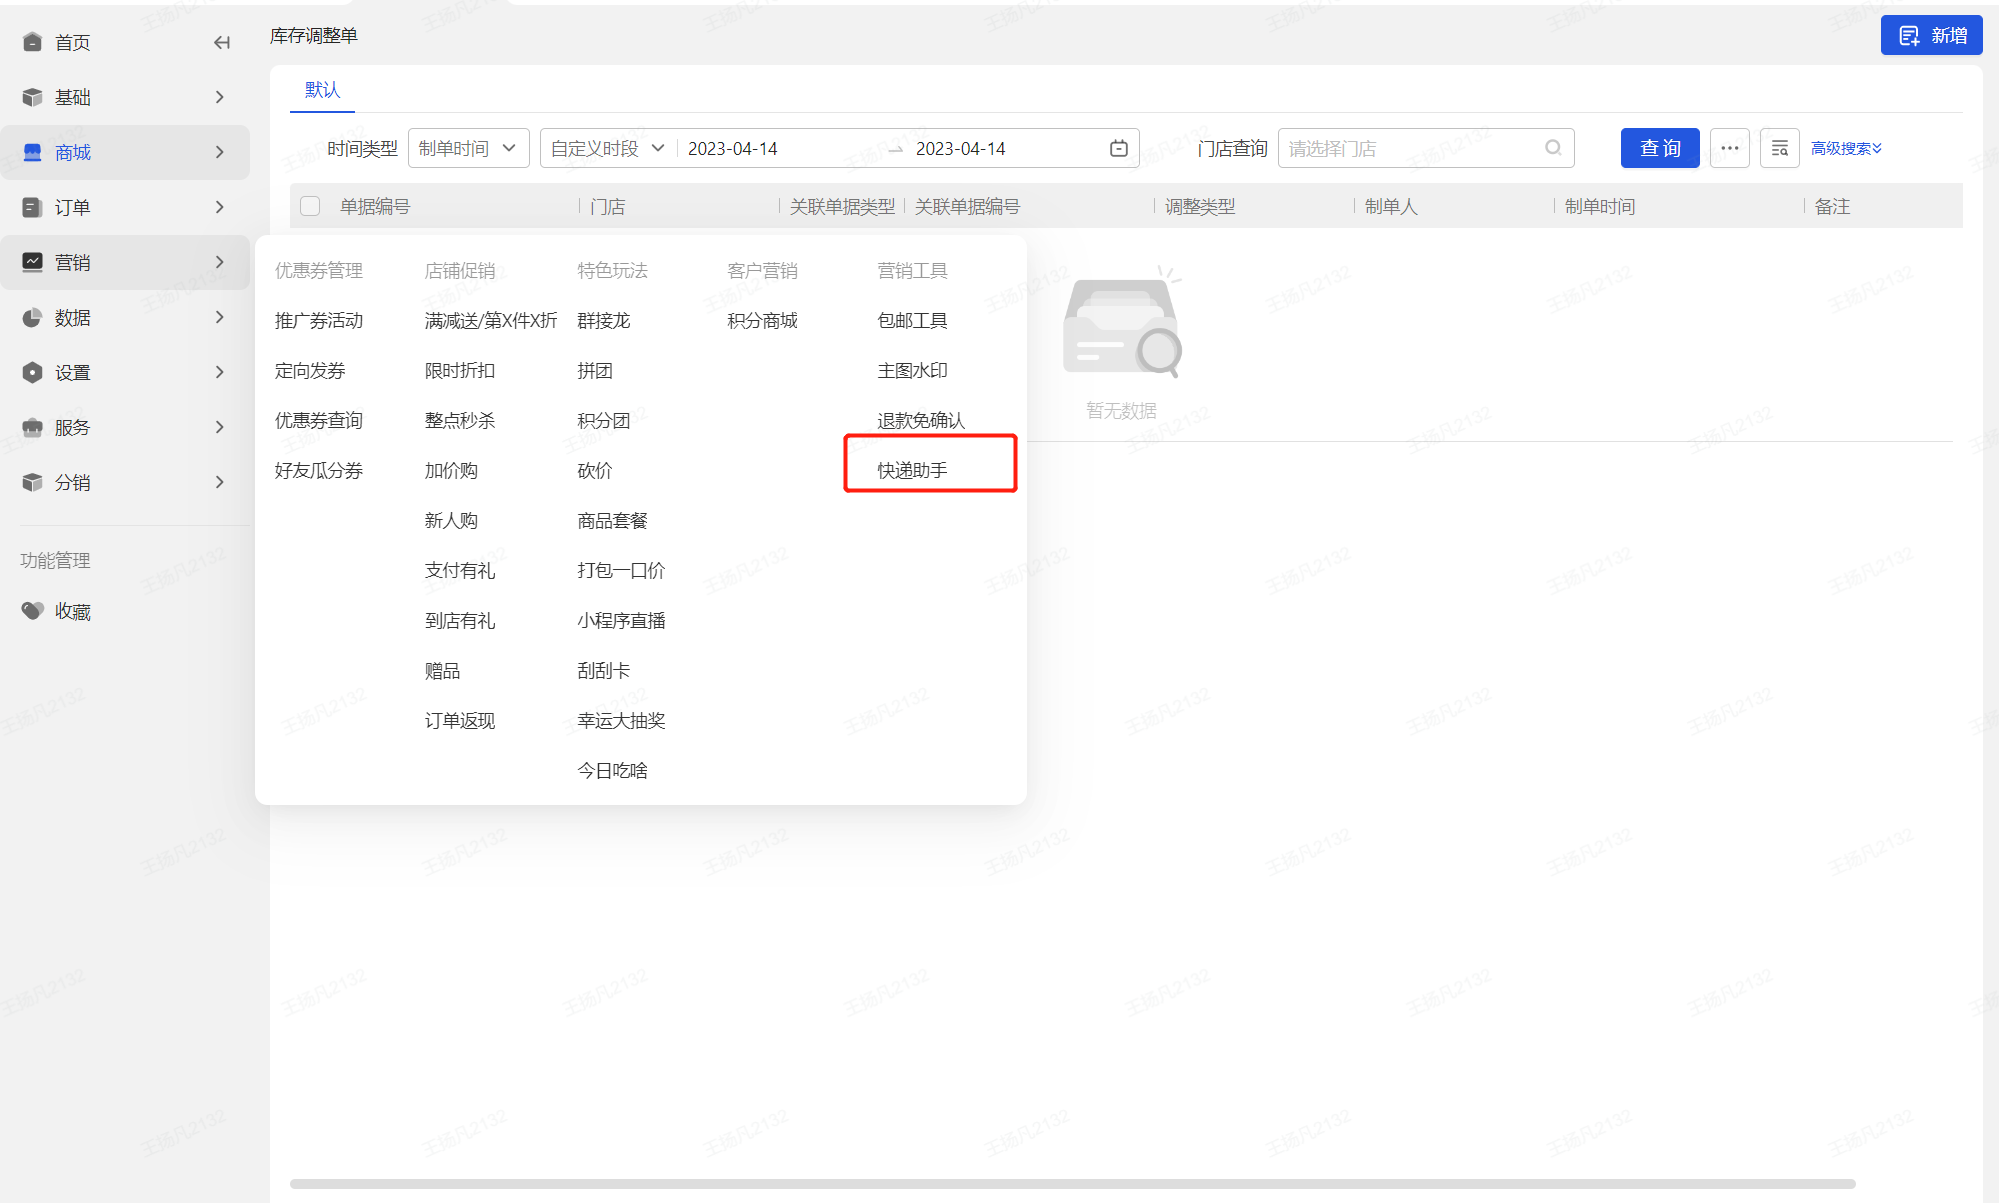Click the 分销 box icon

(x=32, y=482)
